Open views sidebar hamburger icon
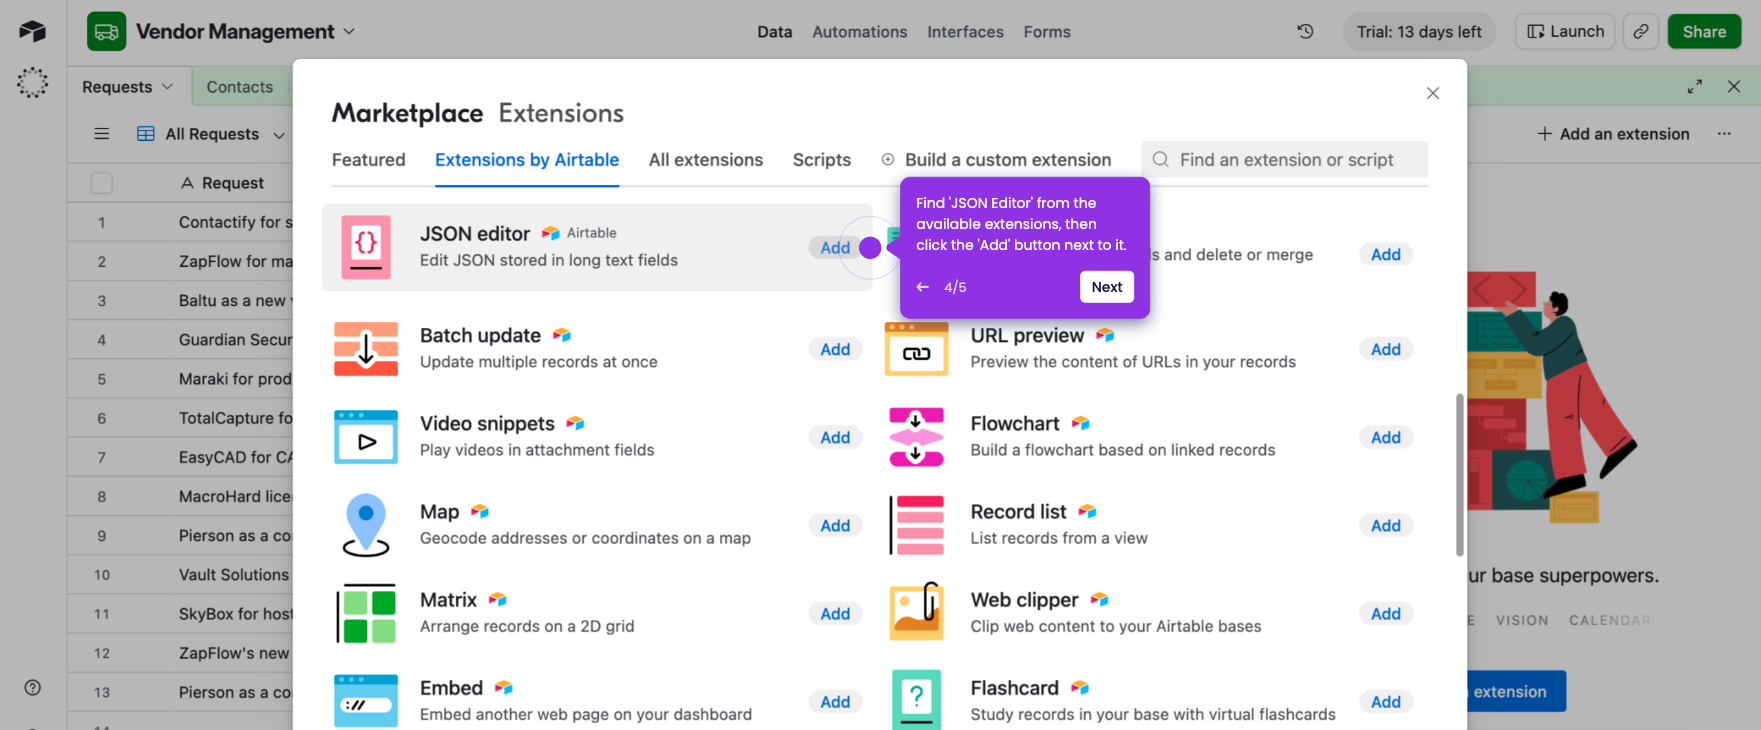The width and height of the screenshot is (1761, 730). (101, 134)
